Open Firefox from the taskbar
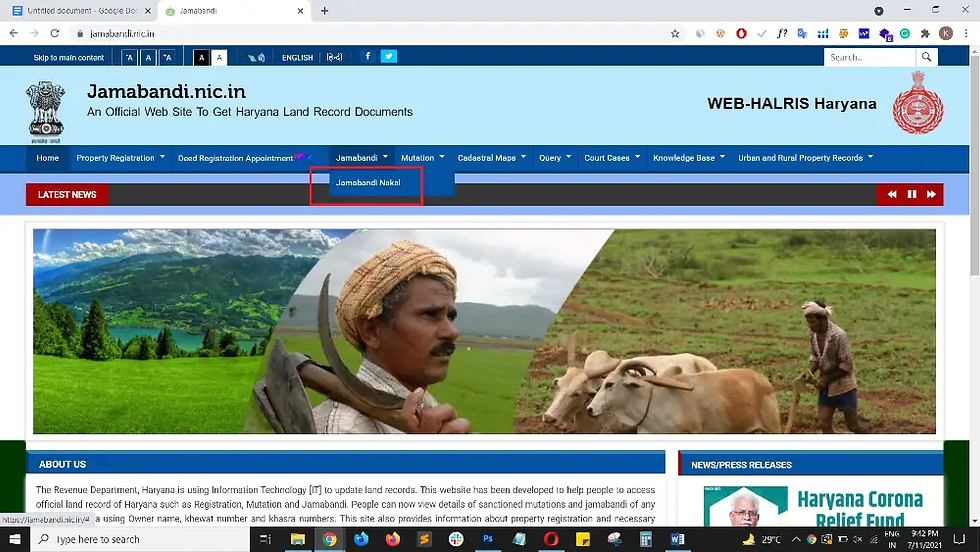Viewport: 980px width, 552px height. (392, 539)
